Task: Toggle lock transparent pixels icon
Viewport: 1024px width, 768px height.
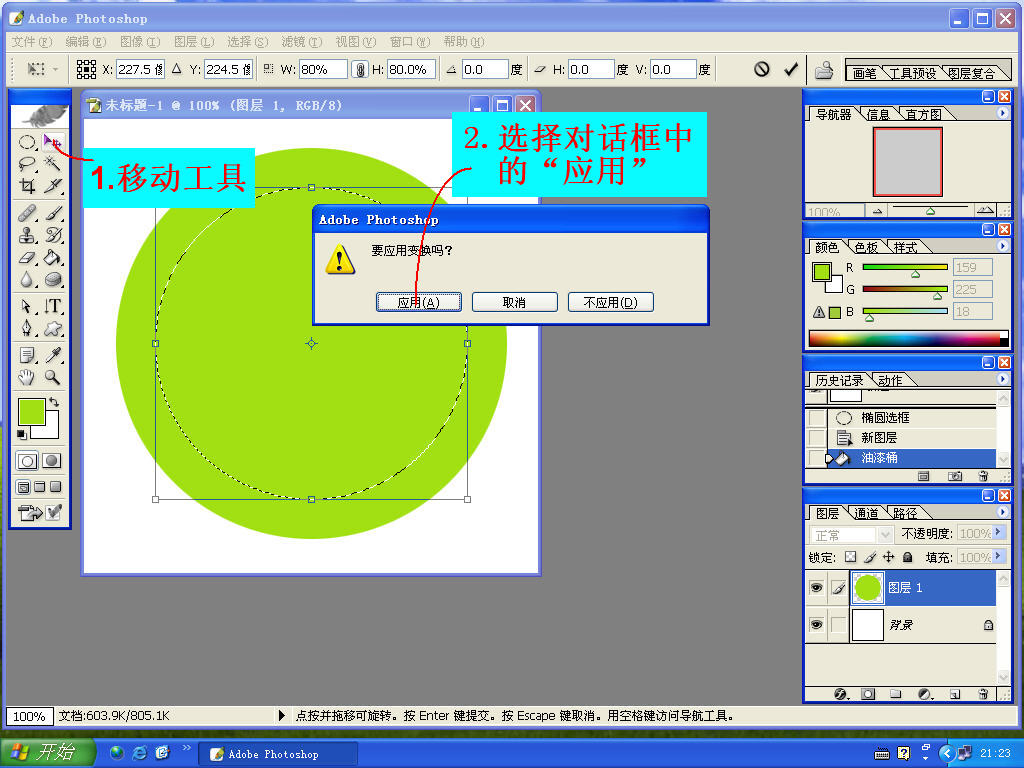Action: pyautogui.click(x=850, y=557)
